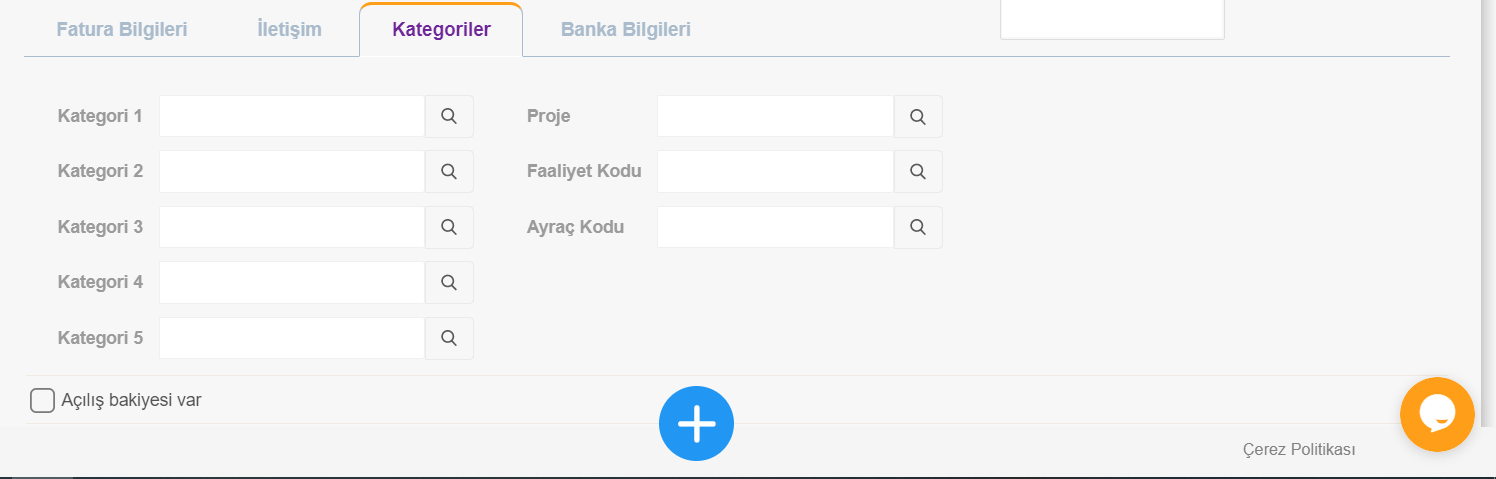Click the Faaliyet Kodu input box
This screenshot has height=479, width=1496.
click(775, 171)
